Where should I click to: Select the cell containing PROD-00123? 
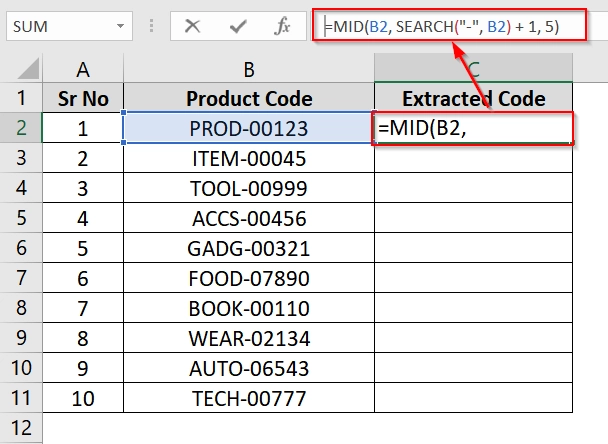pyautogui.click(x=249, y=128)
